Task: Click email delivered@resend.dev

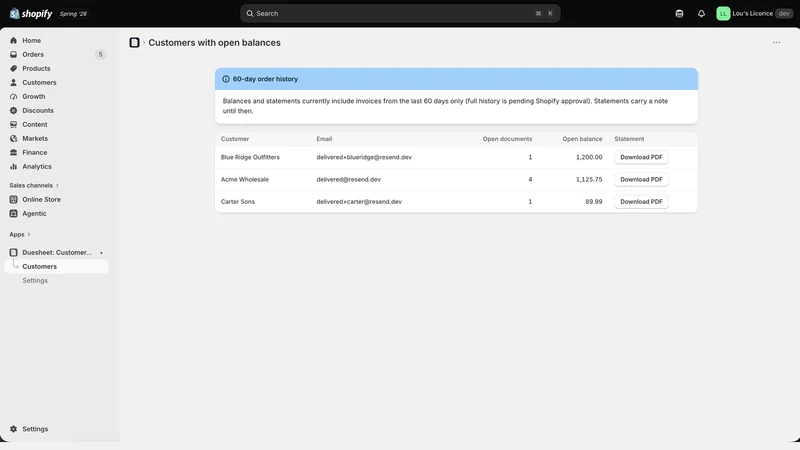Action: (x=348, y=180)
